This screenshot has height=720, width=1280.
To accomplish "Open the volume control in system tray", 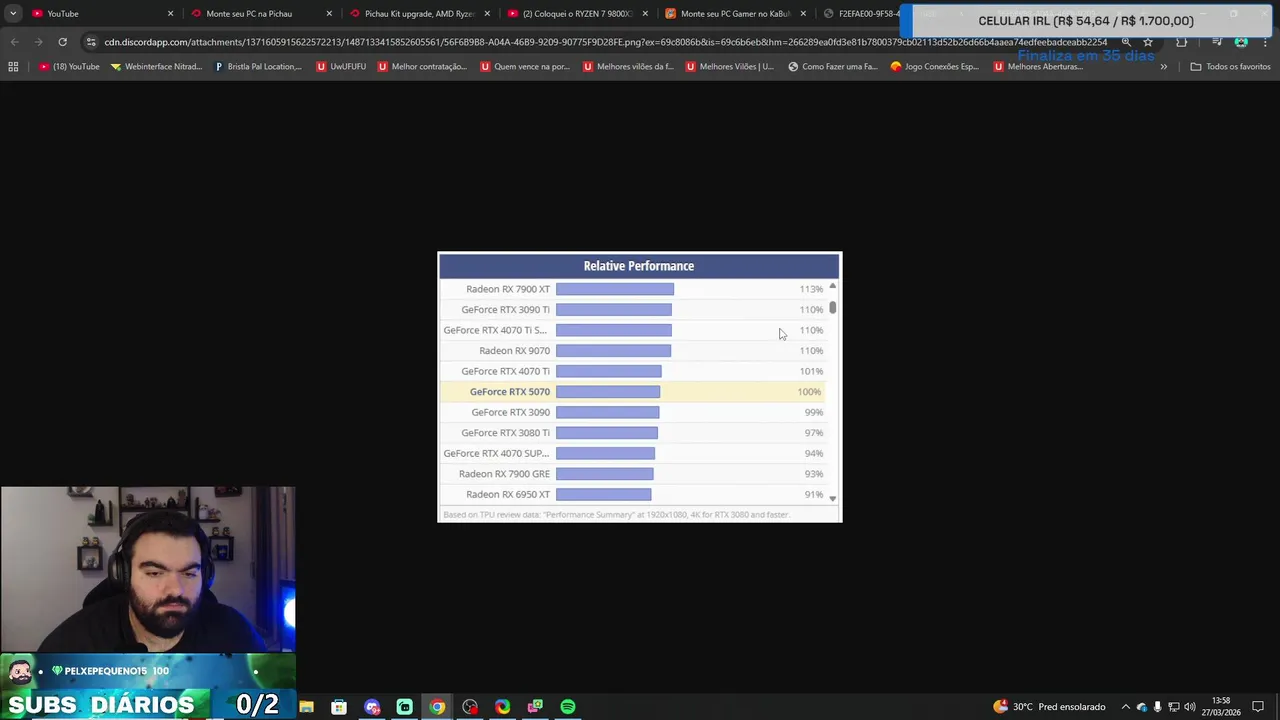I will click(x=1190, y=707).
